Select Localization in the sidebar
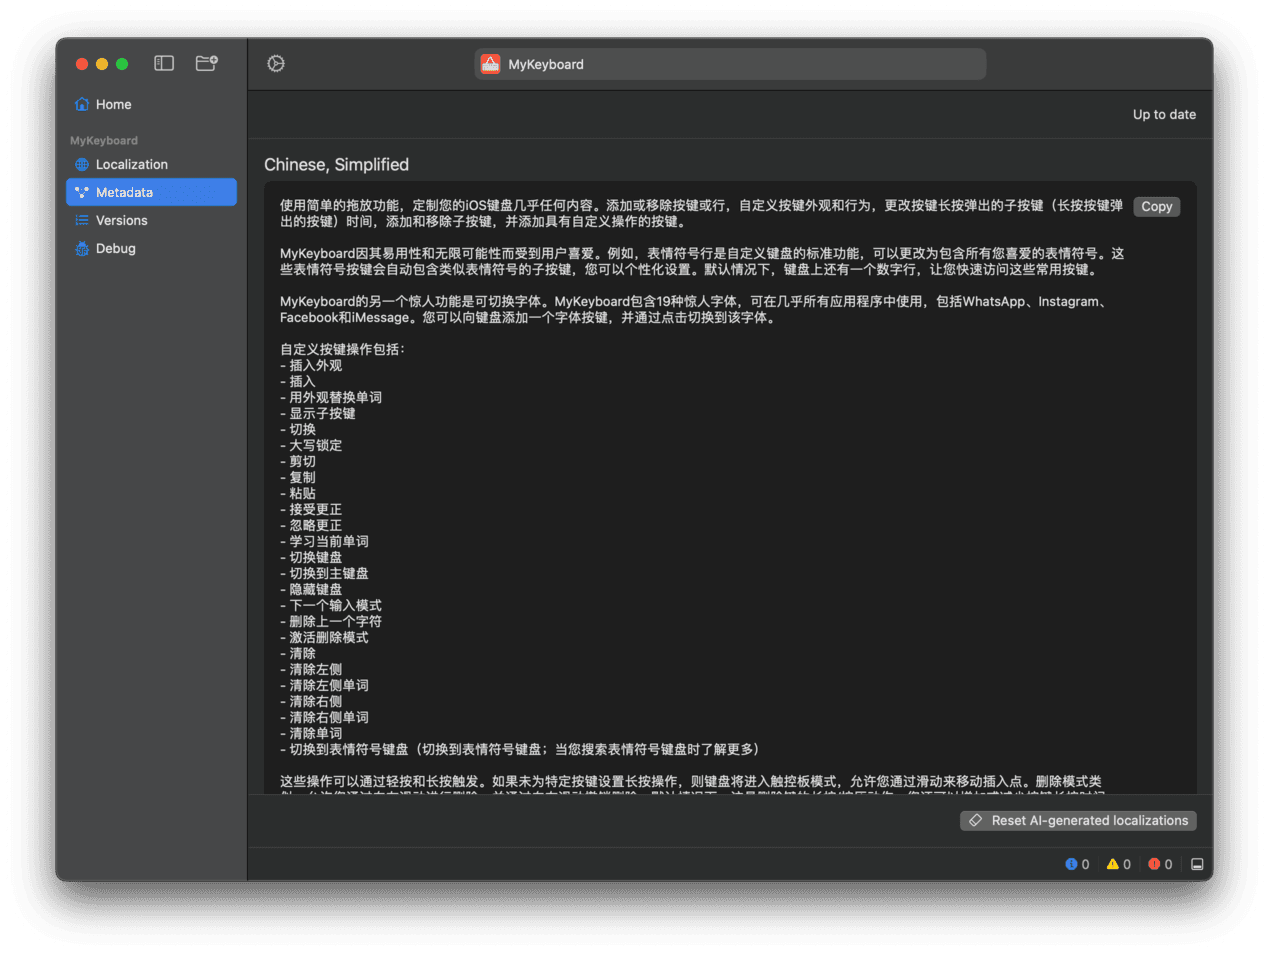Image resolution: width=1269 pixels, height=955 pixels. pyautogui.click(x=151, y=164)
